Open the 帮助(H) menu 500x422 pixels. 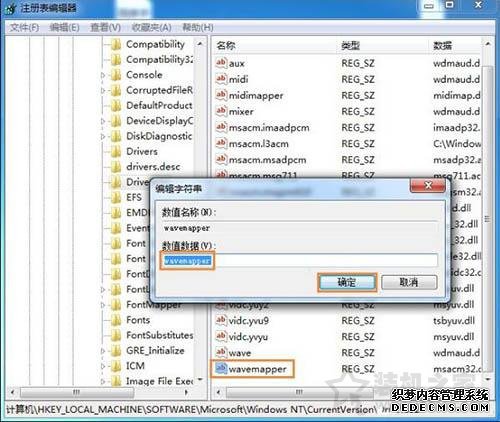tap(198, 27)
